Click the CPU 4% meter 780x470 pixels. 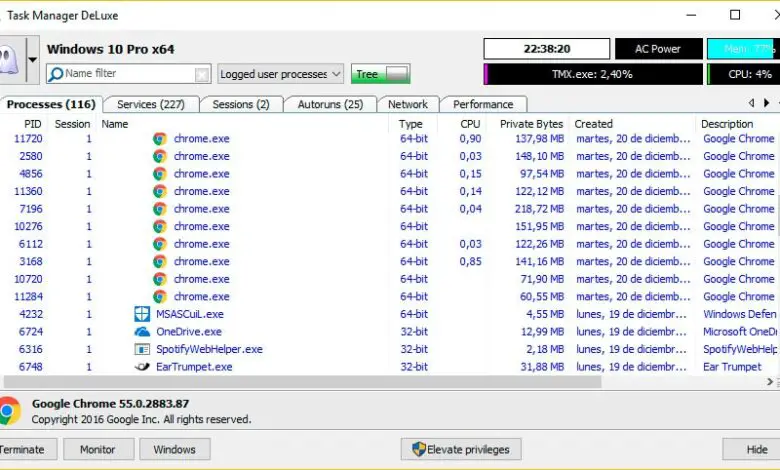tap(744, 74)
